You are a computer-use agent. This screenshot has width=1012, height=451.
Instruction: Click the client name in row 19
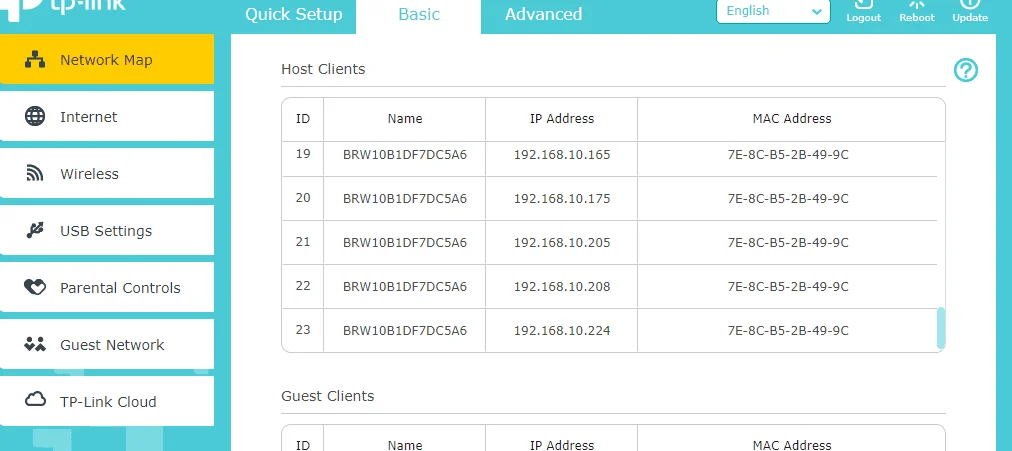(405, 155)
